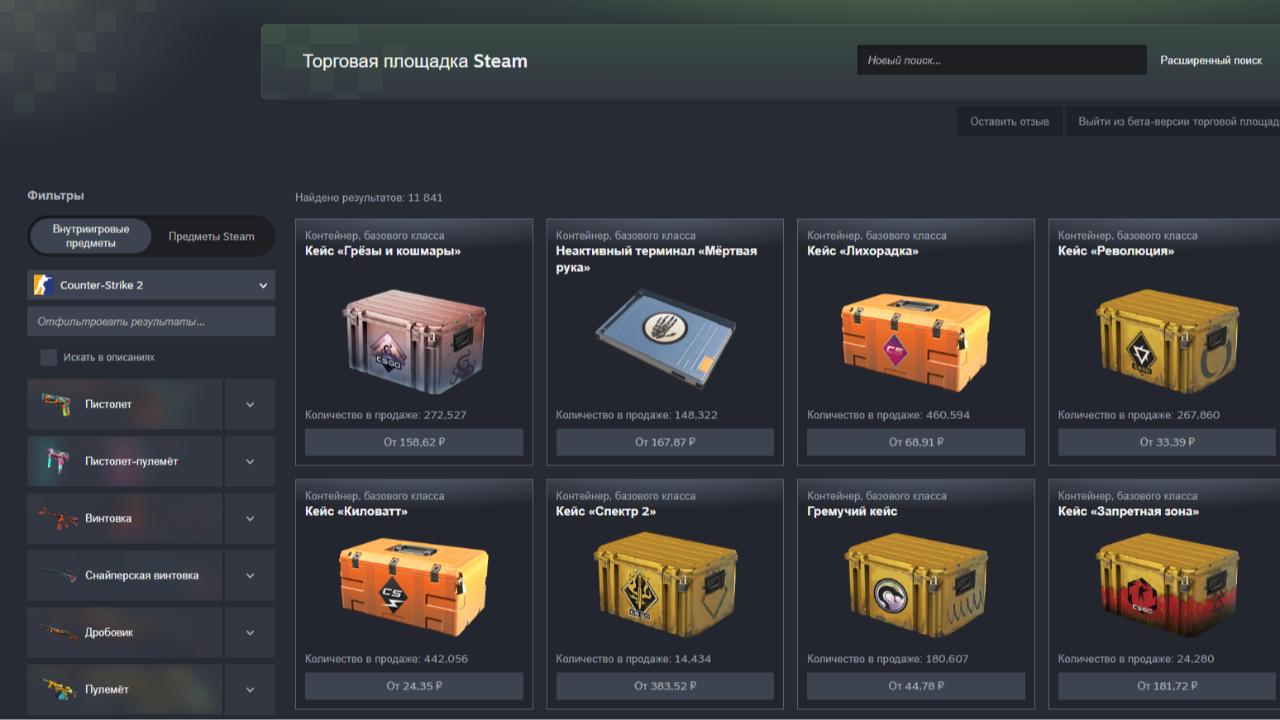Click the Кейс «Спектр 2» title

click(x=606, y=511)
